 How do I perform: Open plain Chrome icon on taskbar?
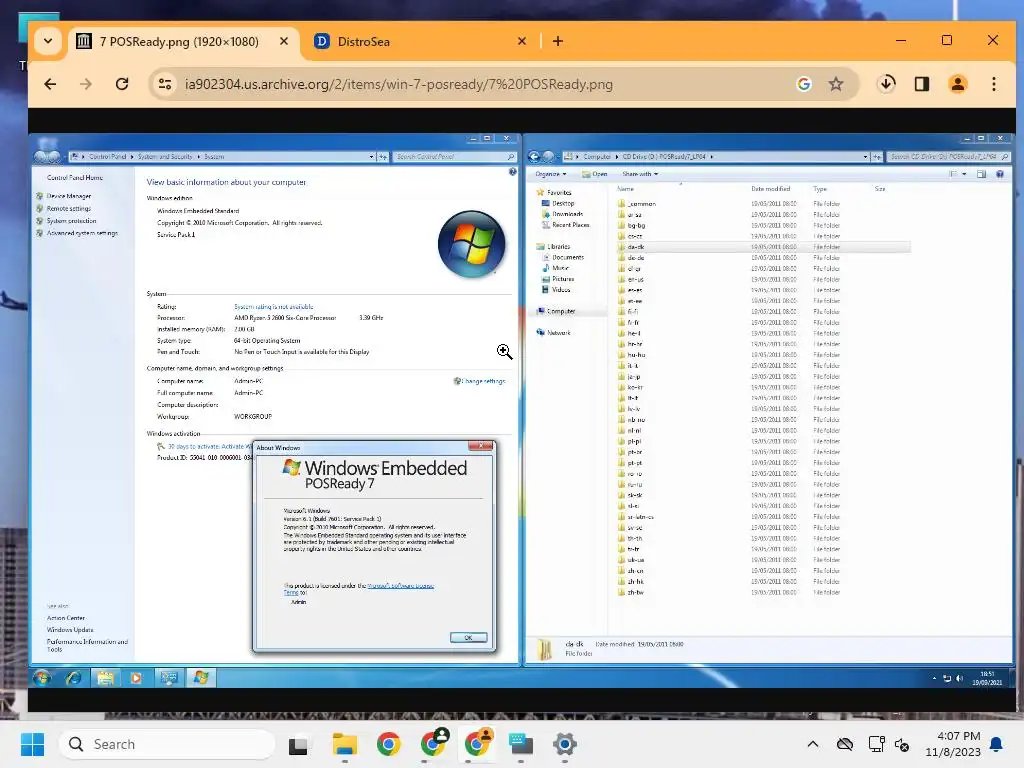tap(389, 744)
